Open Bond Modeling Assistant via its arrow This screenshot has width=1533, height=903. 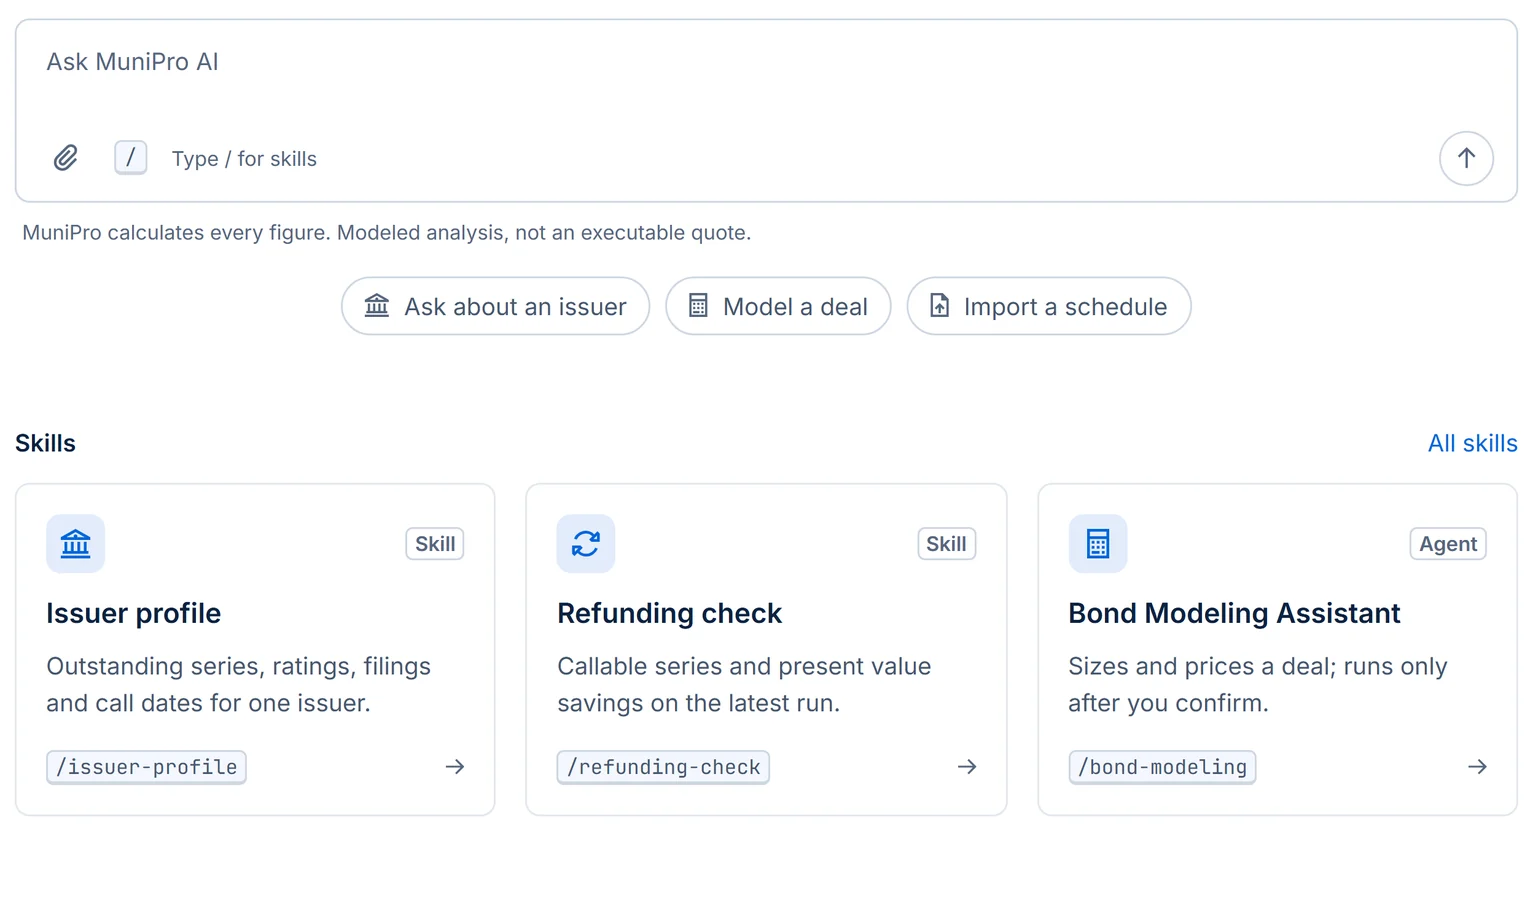[x=1477, y=767]
